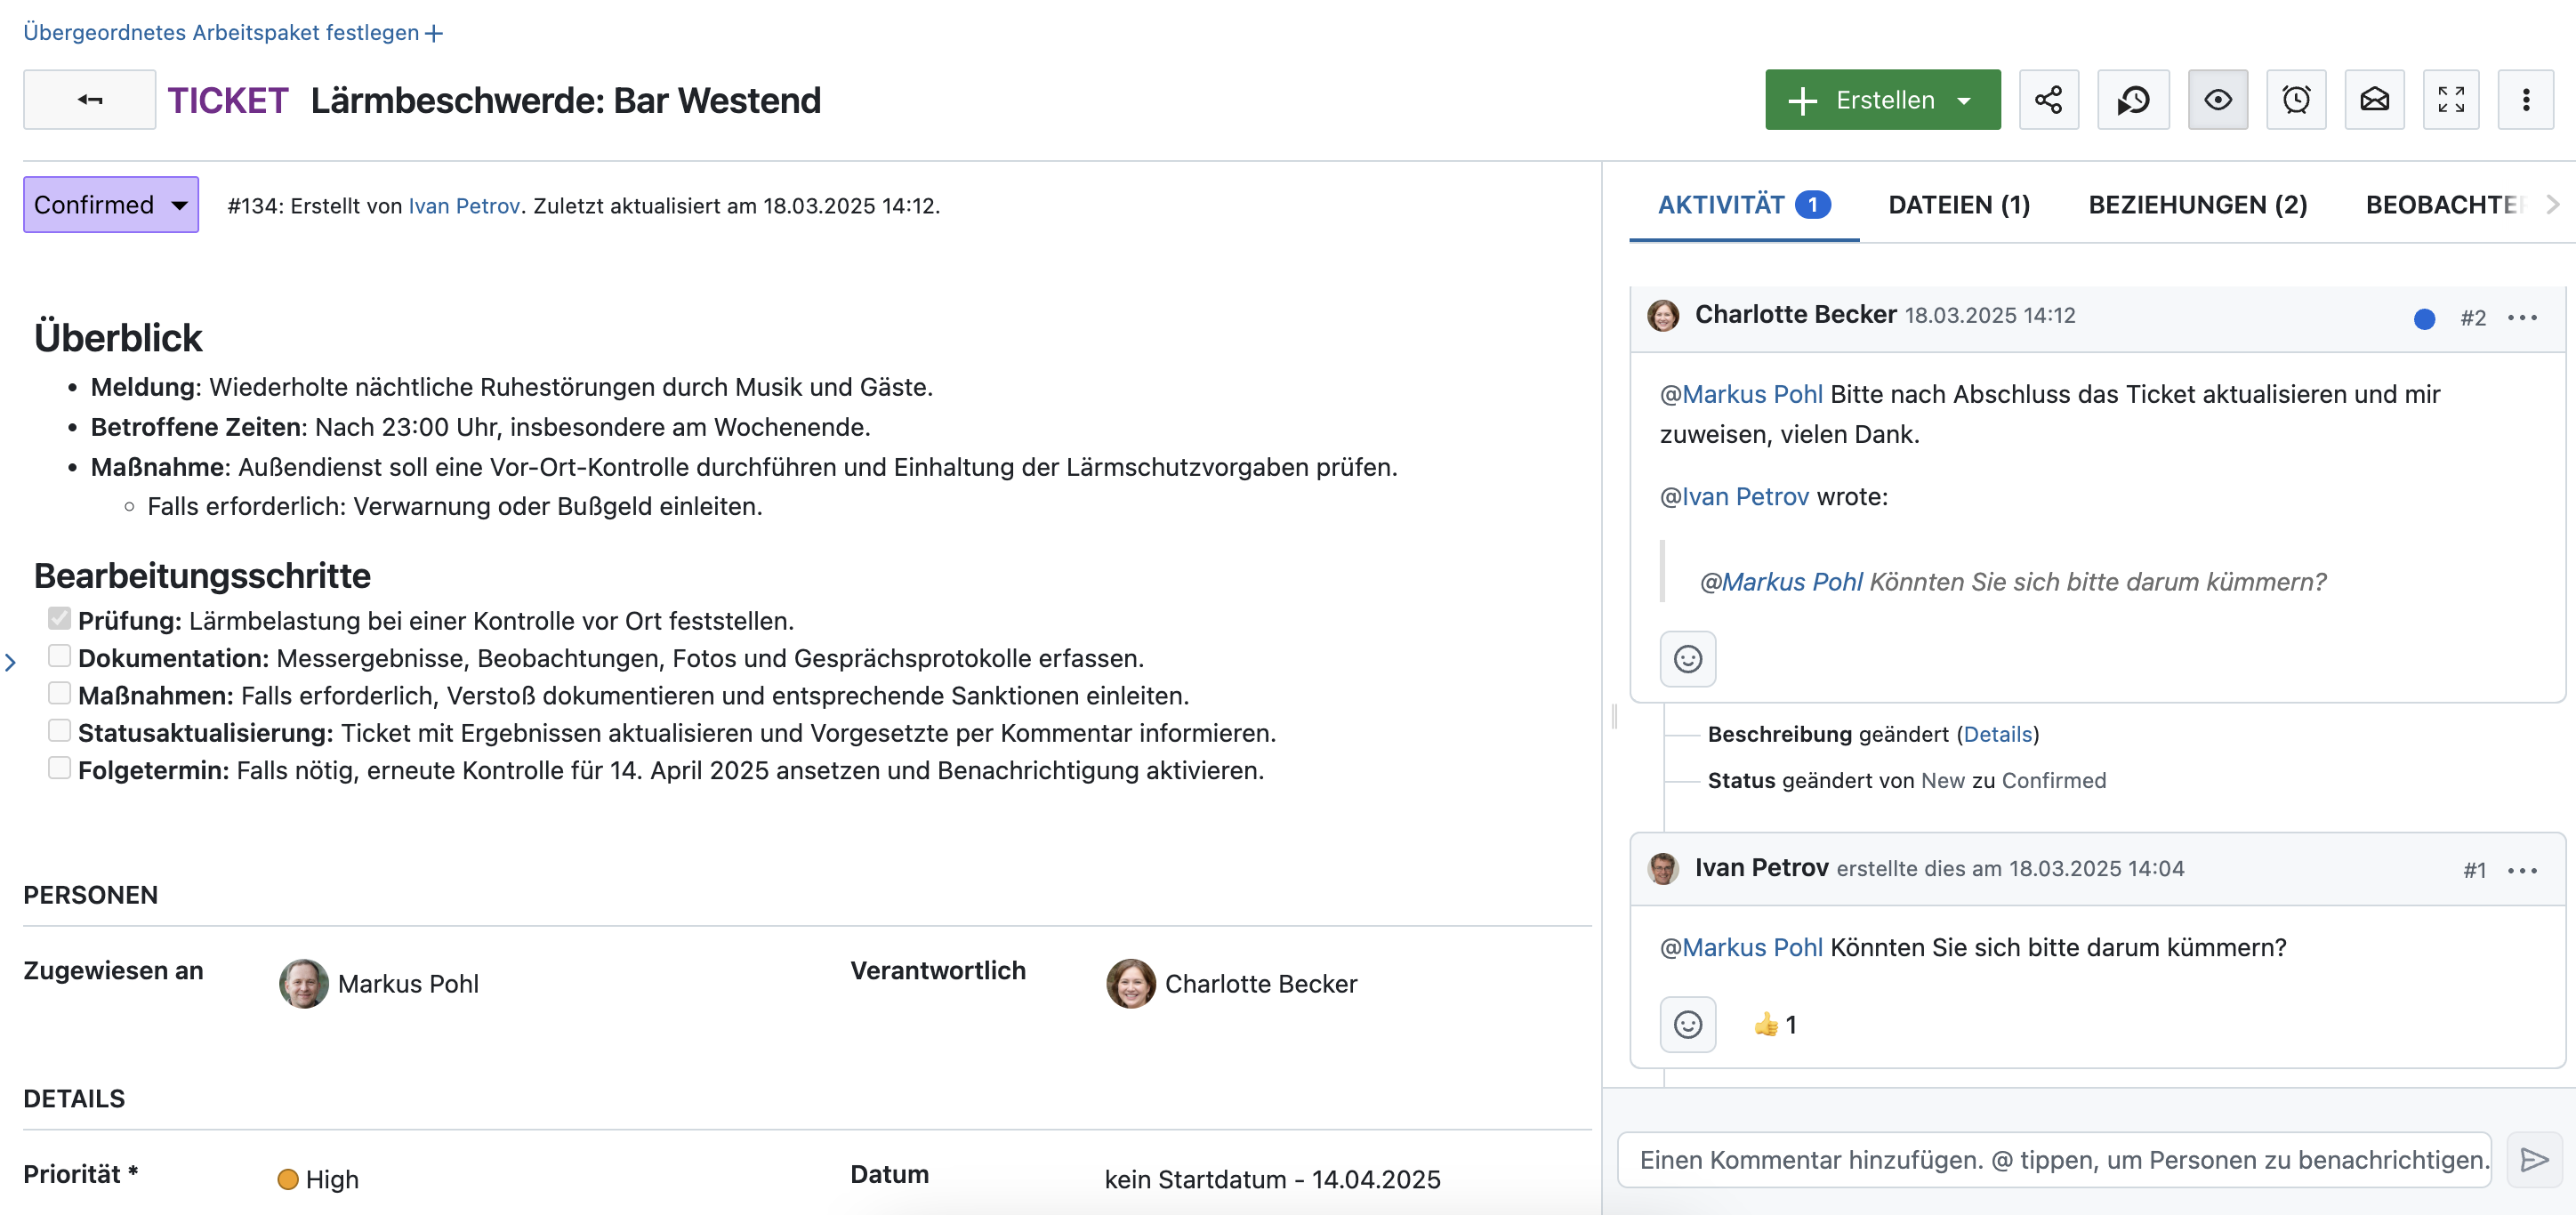Set a reminder with the alarm clock icon
The image size is (2576, 1215).
tap(2296, 99)
